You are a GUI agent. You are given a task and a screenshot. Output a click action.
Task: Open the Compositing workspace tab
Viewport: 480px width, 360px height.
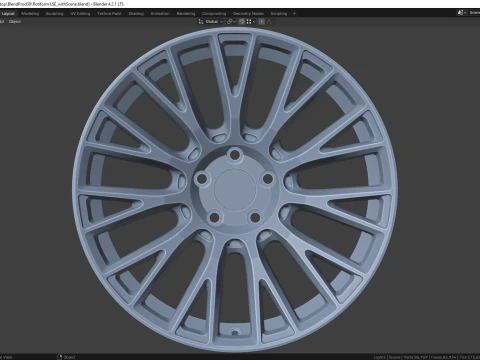pyautogui.click(x=214, y=14)
